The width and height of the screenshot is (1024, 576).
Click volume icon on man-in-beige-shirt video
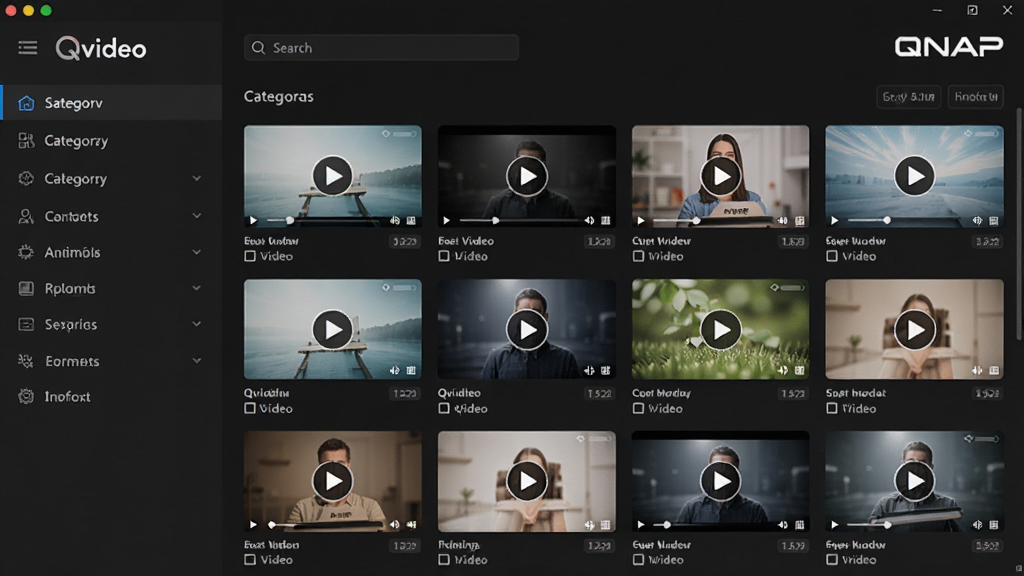click(394, 524)
